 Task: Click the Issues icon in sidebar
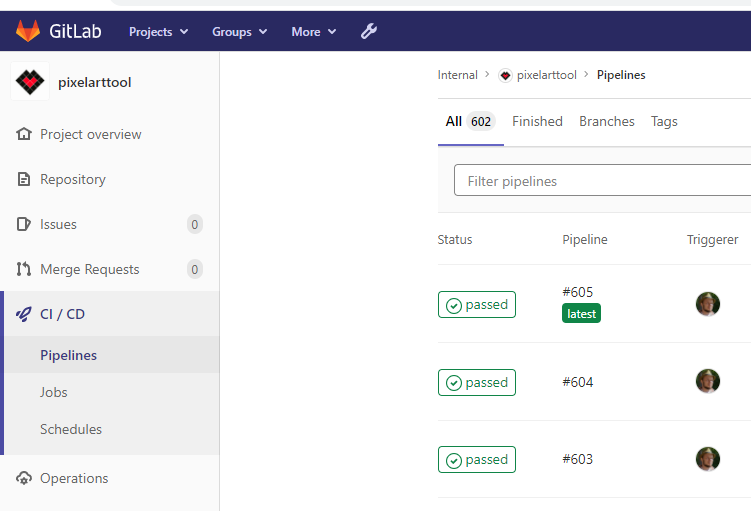(23, 224)
